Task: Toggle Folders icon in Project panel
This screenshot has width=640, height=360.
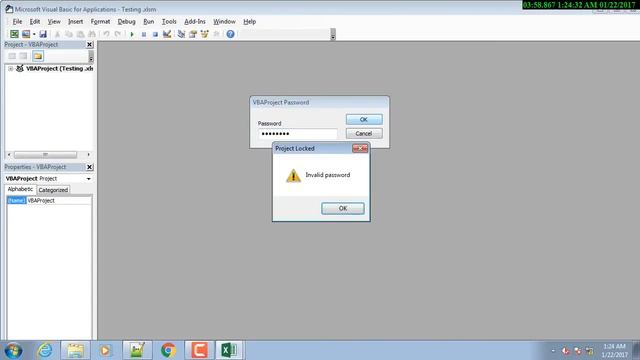Action: [38, 56]
